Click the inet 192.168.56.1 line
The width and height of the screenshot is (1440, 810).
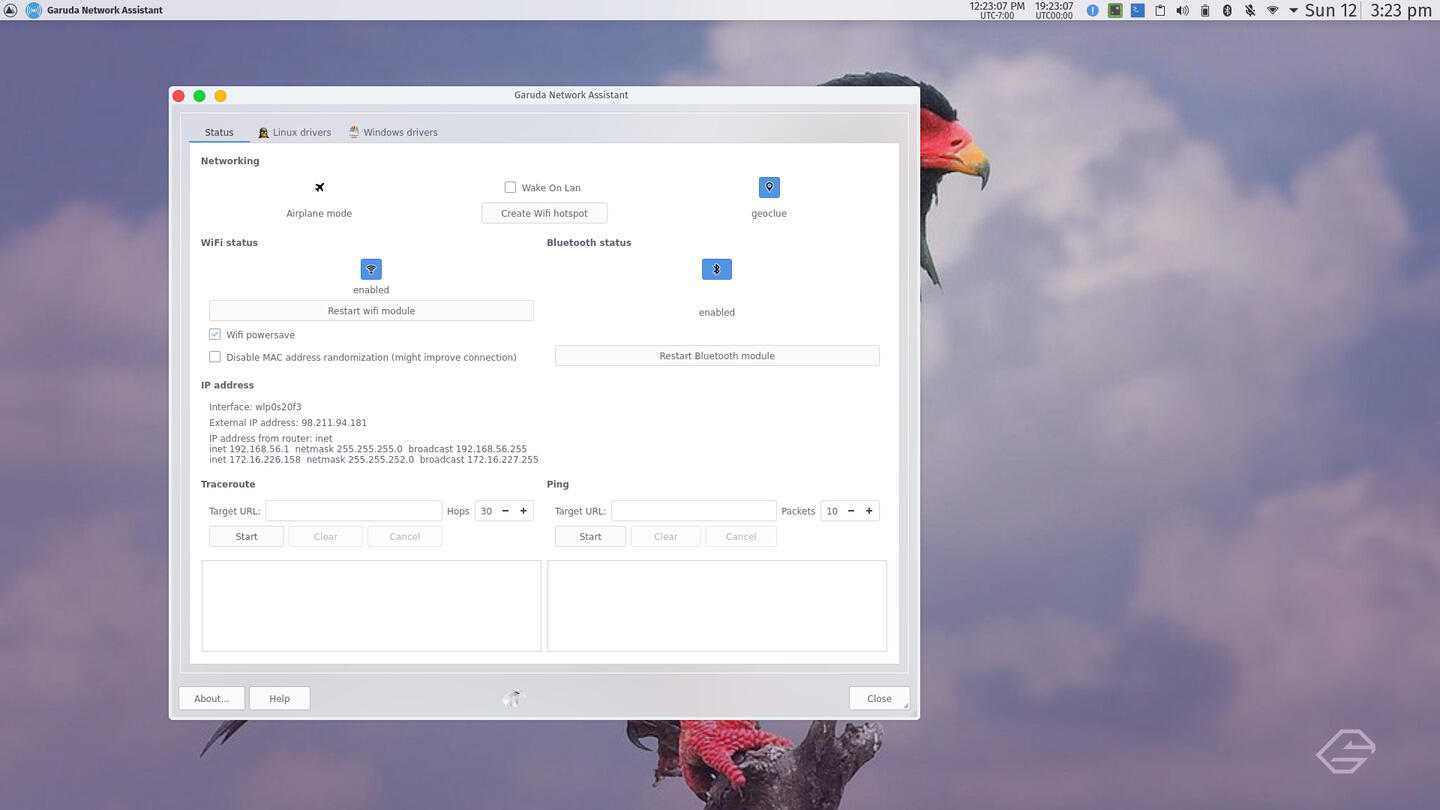(x=368, y=449)
